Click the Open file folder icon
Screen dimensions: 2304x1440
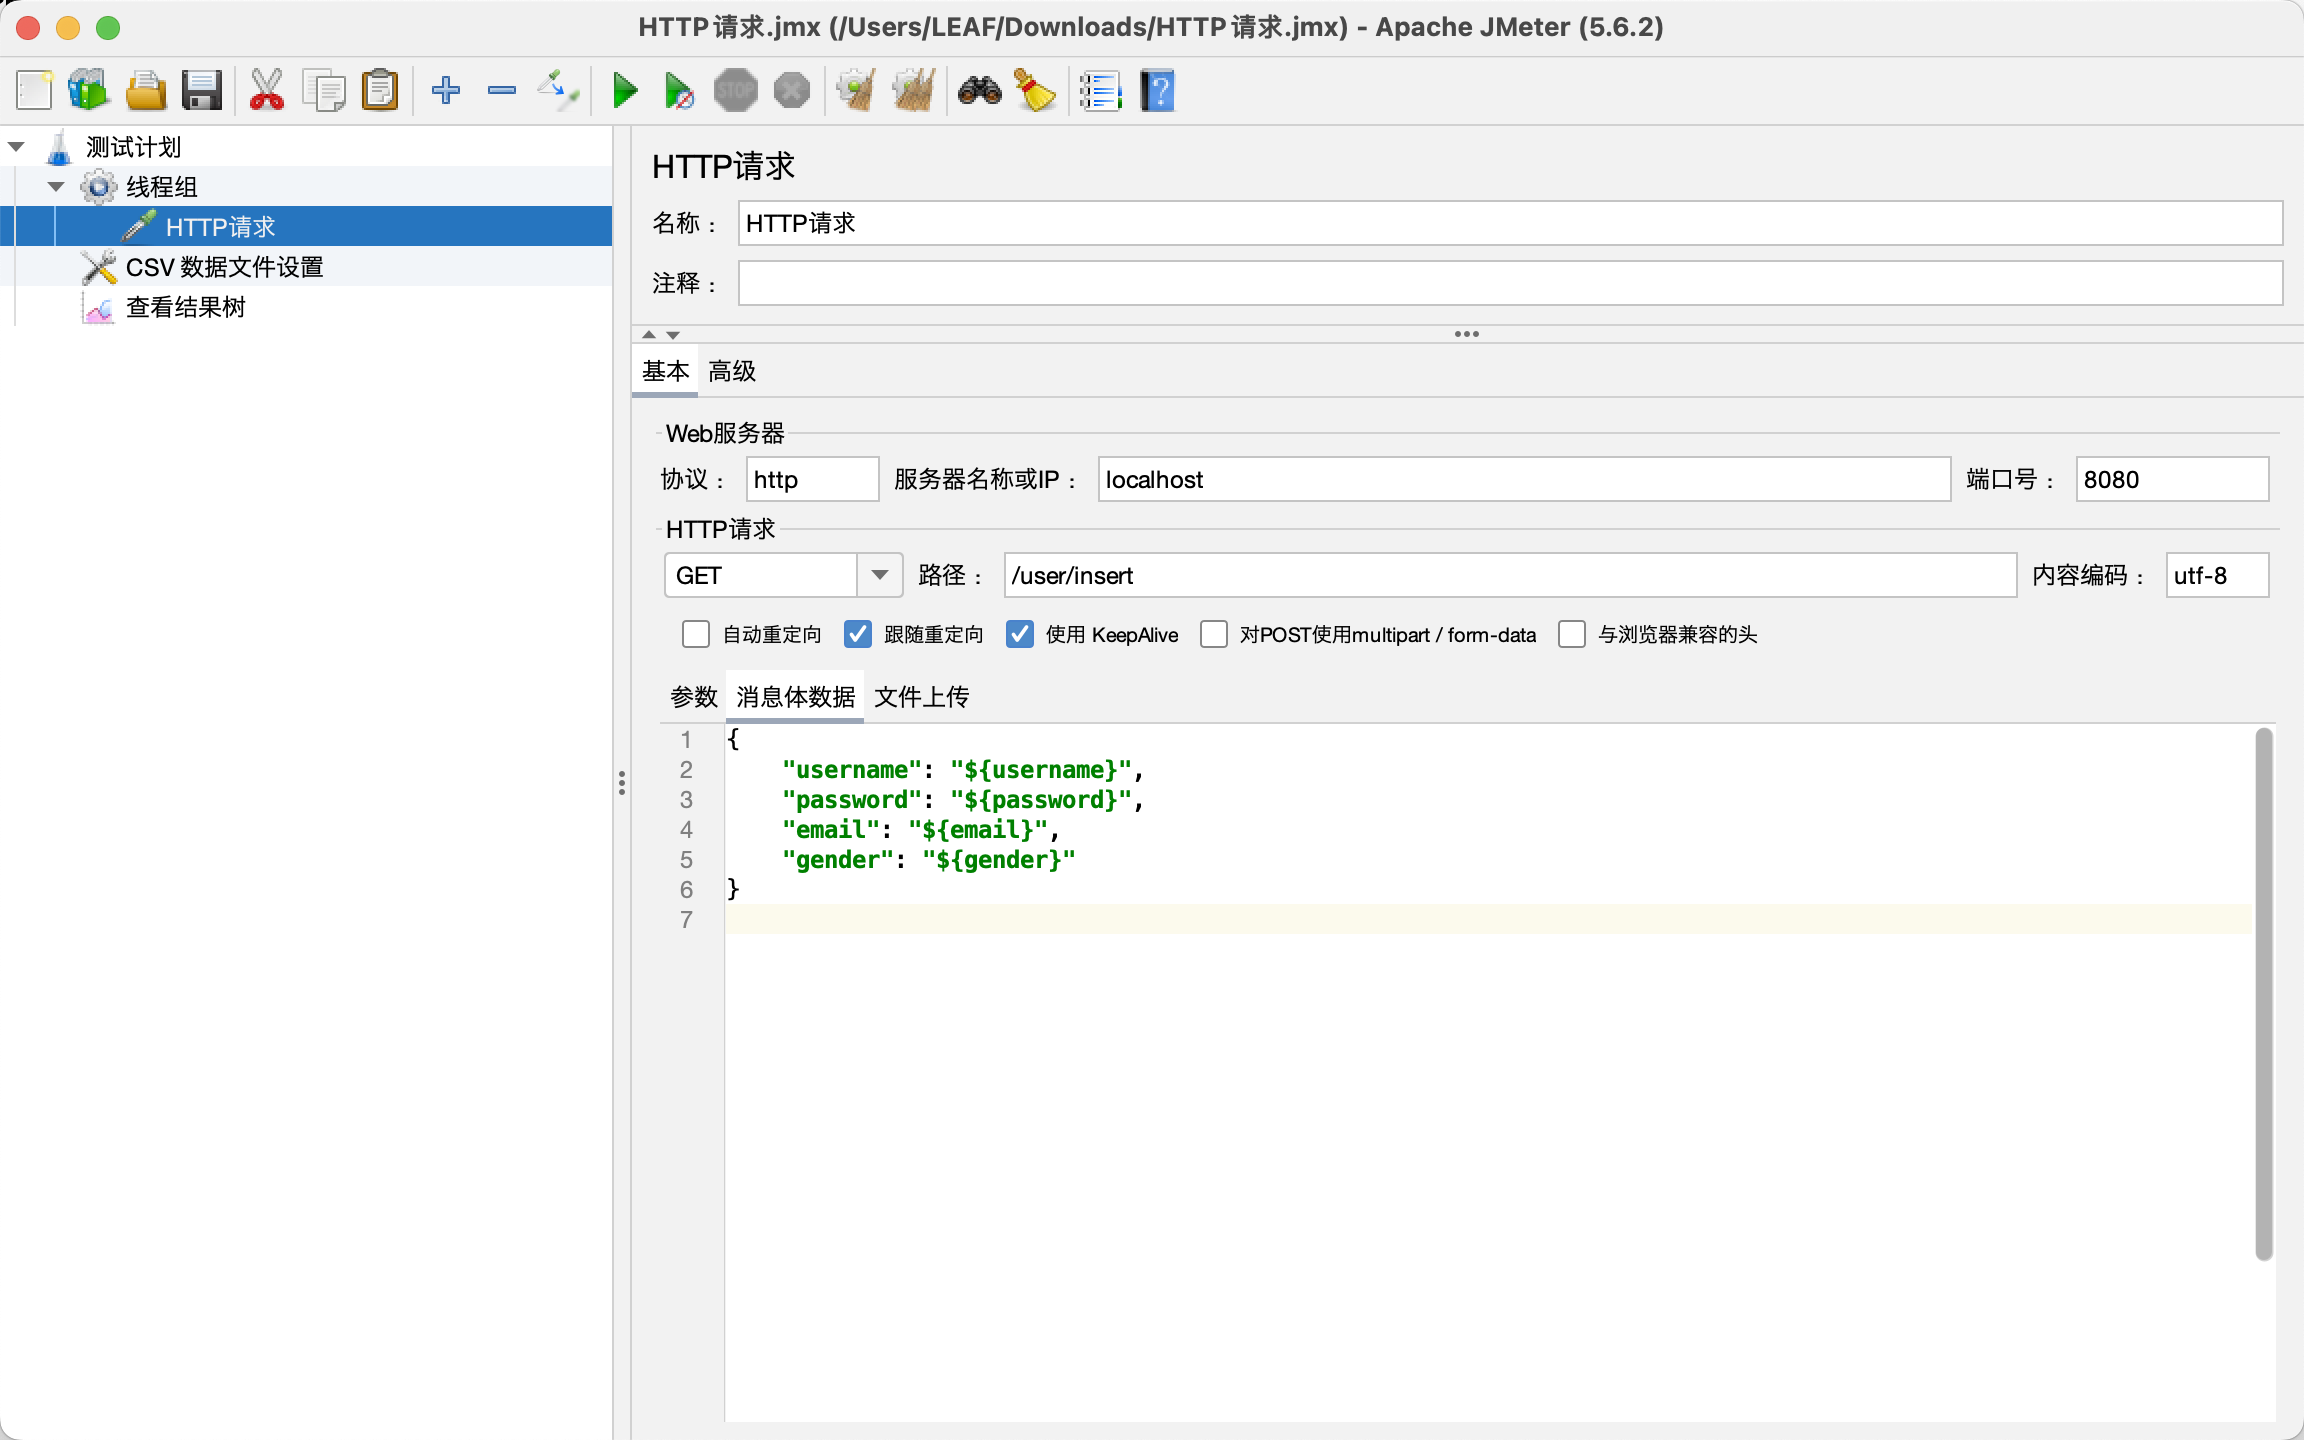coord(146,91)
